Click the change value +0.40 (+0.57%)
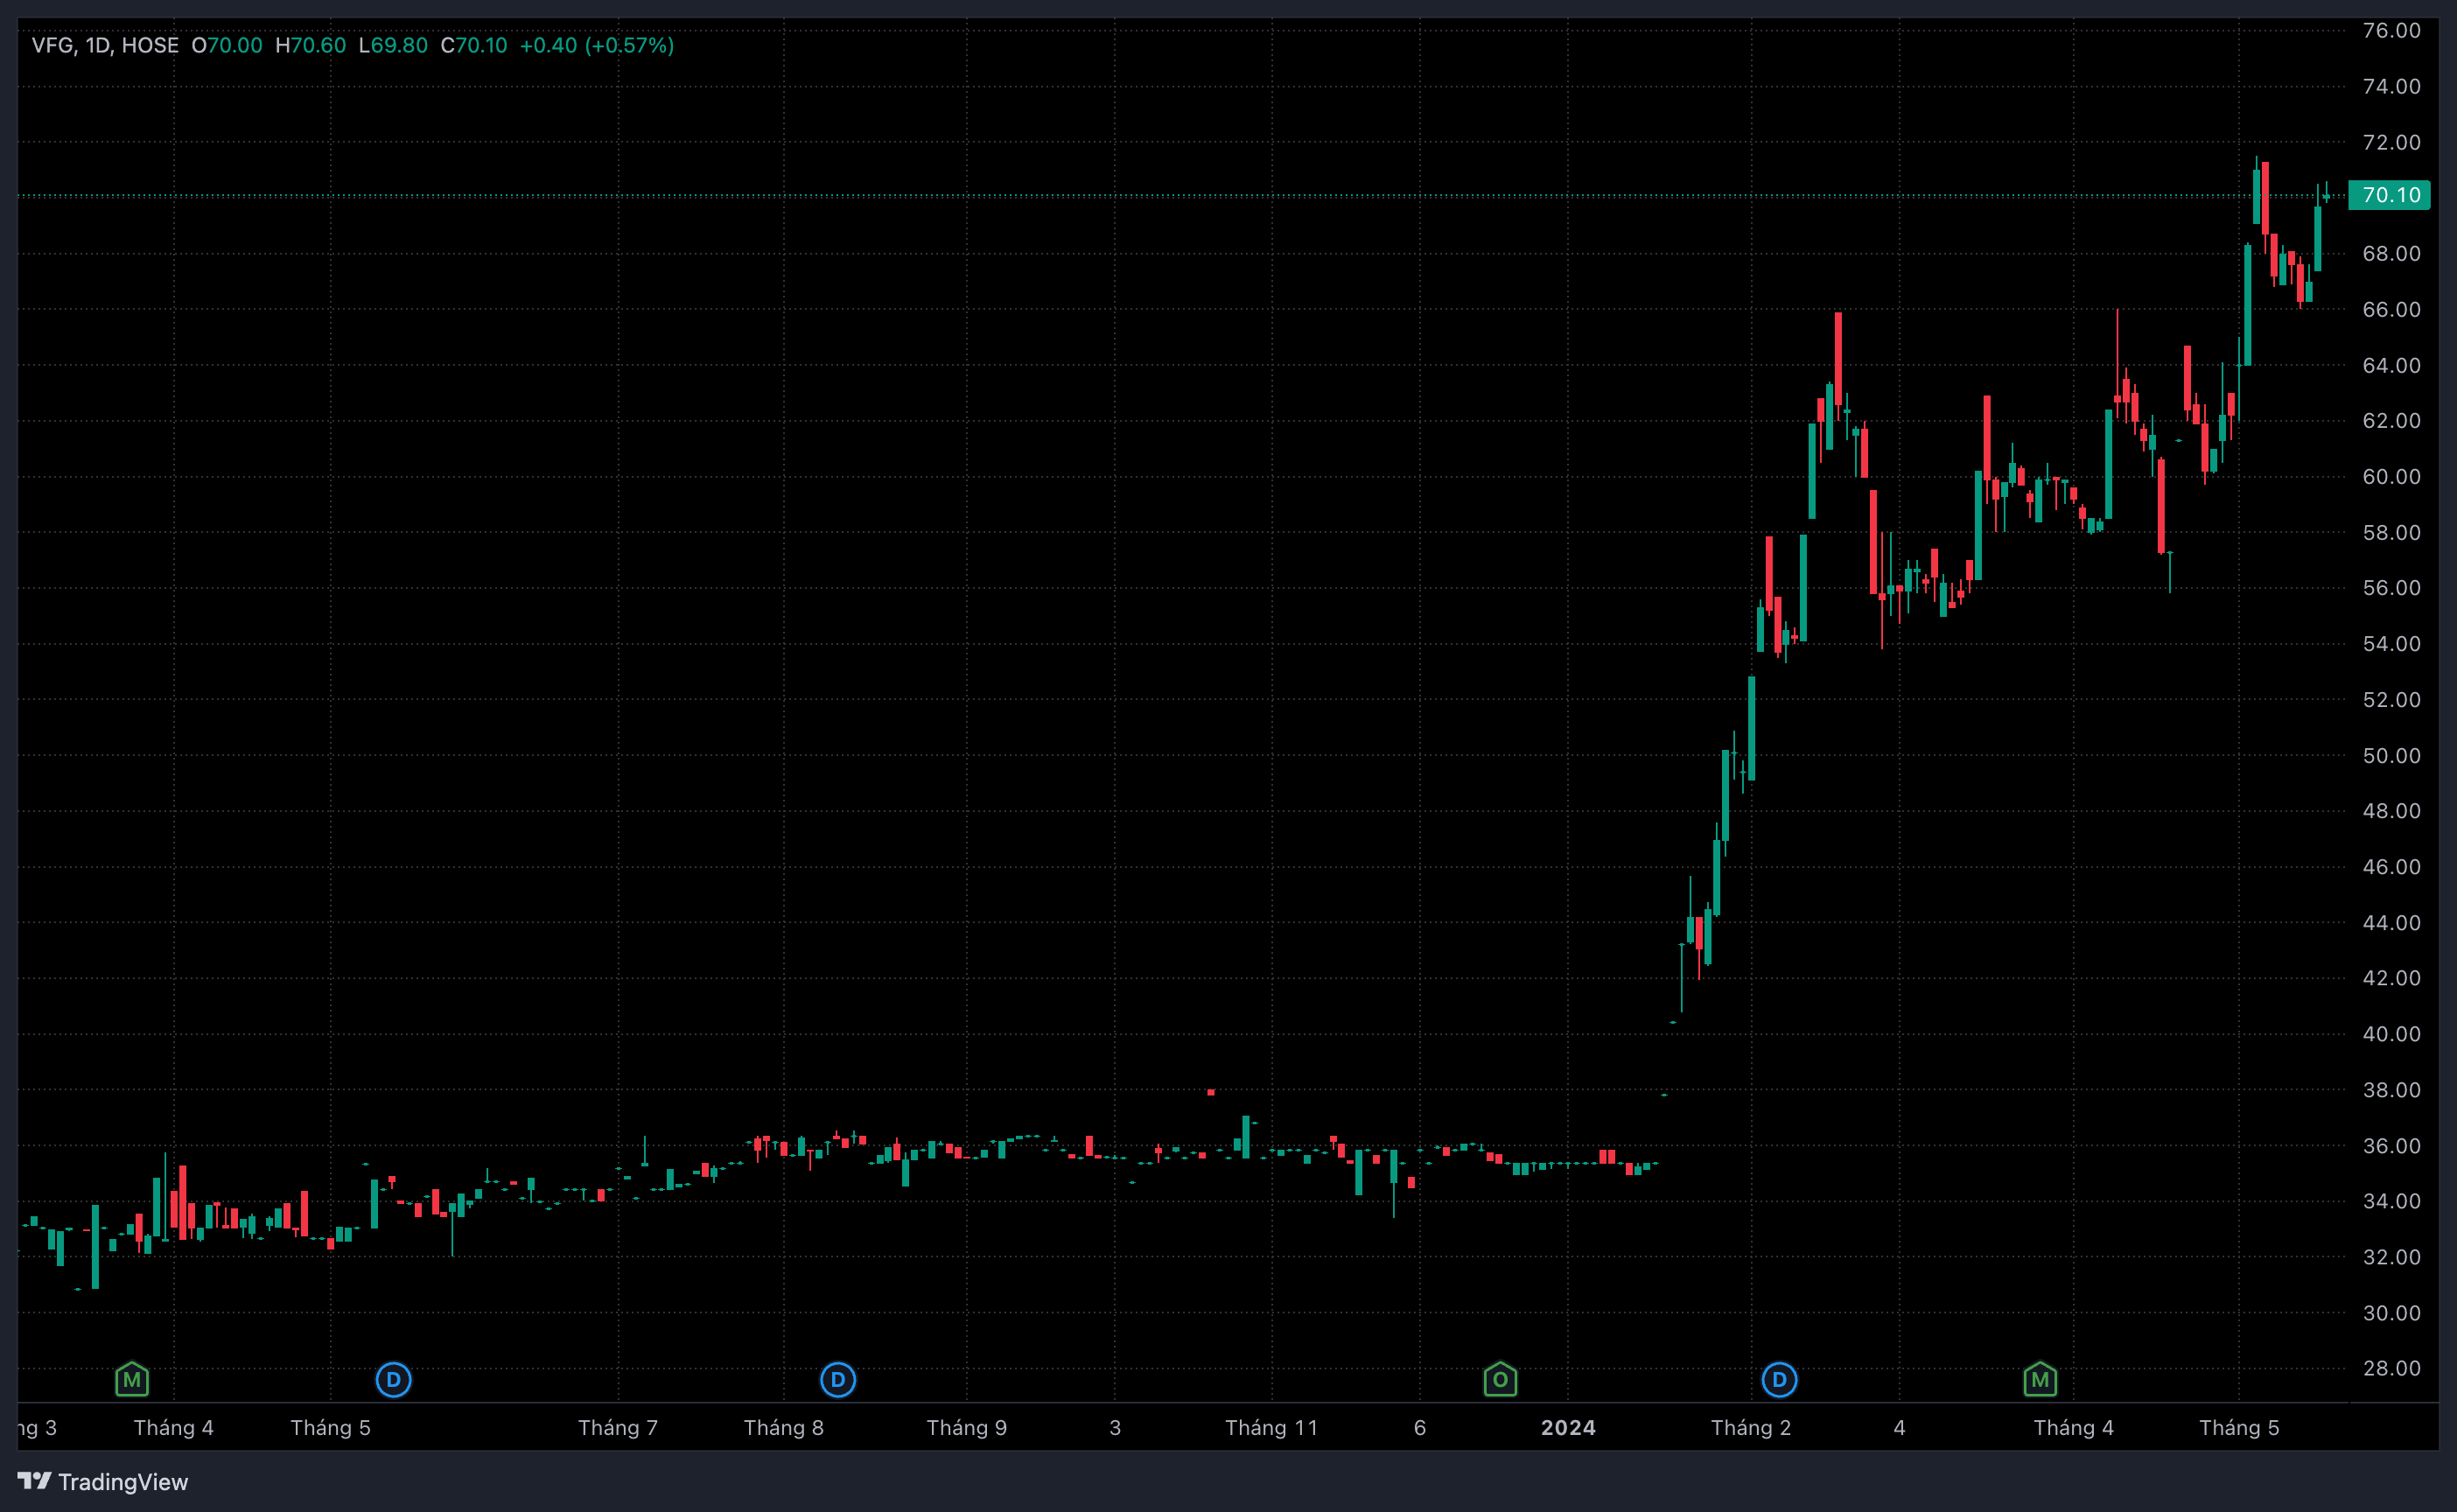 pyautogui.click(x=597, y=45)
